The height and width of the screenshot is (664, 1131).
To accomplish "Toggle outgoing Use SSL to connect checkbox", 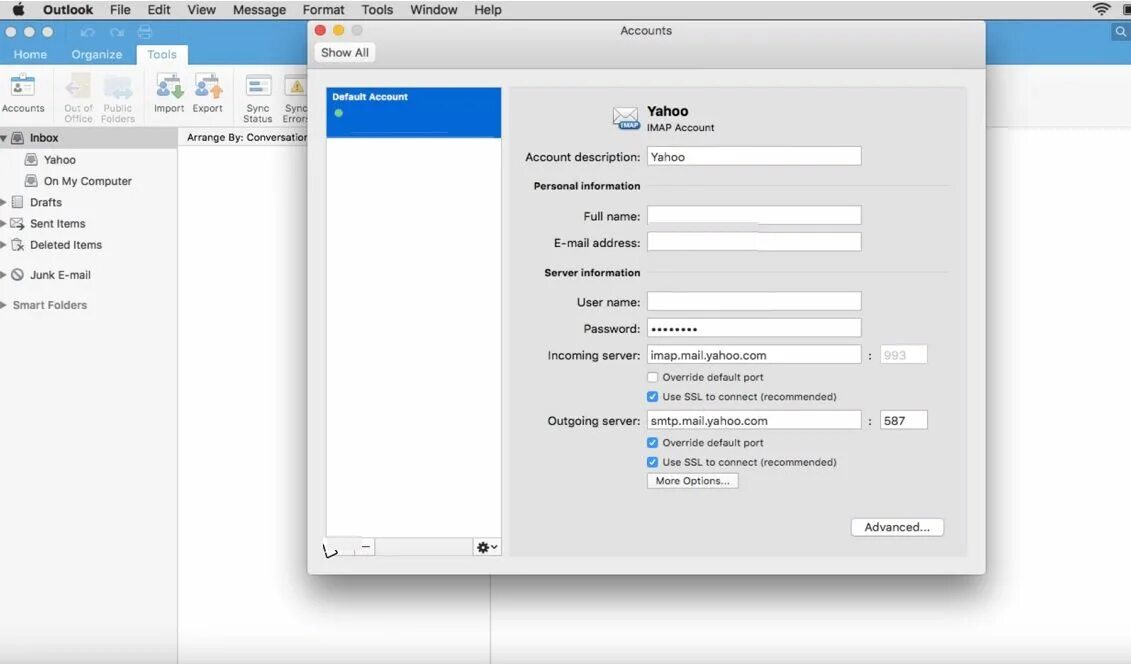I will point(653,462).
